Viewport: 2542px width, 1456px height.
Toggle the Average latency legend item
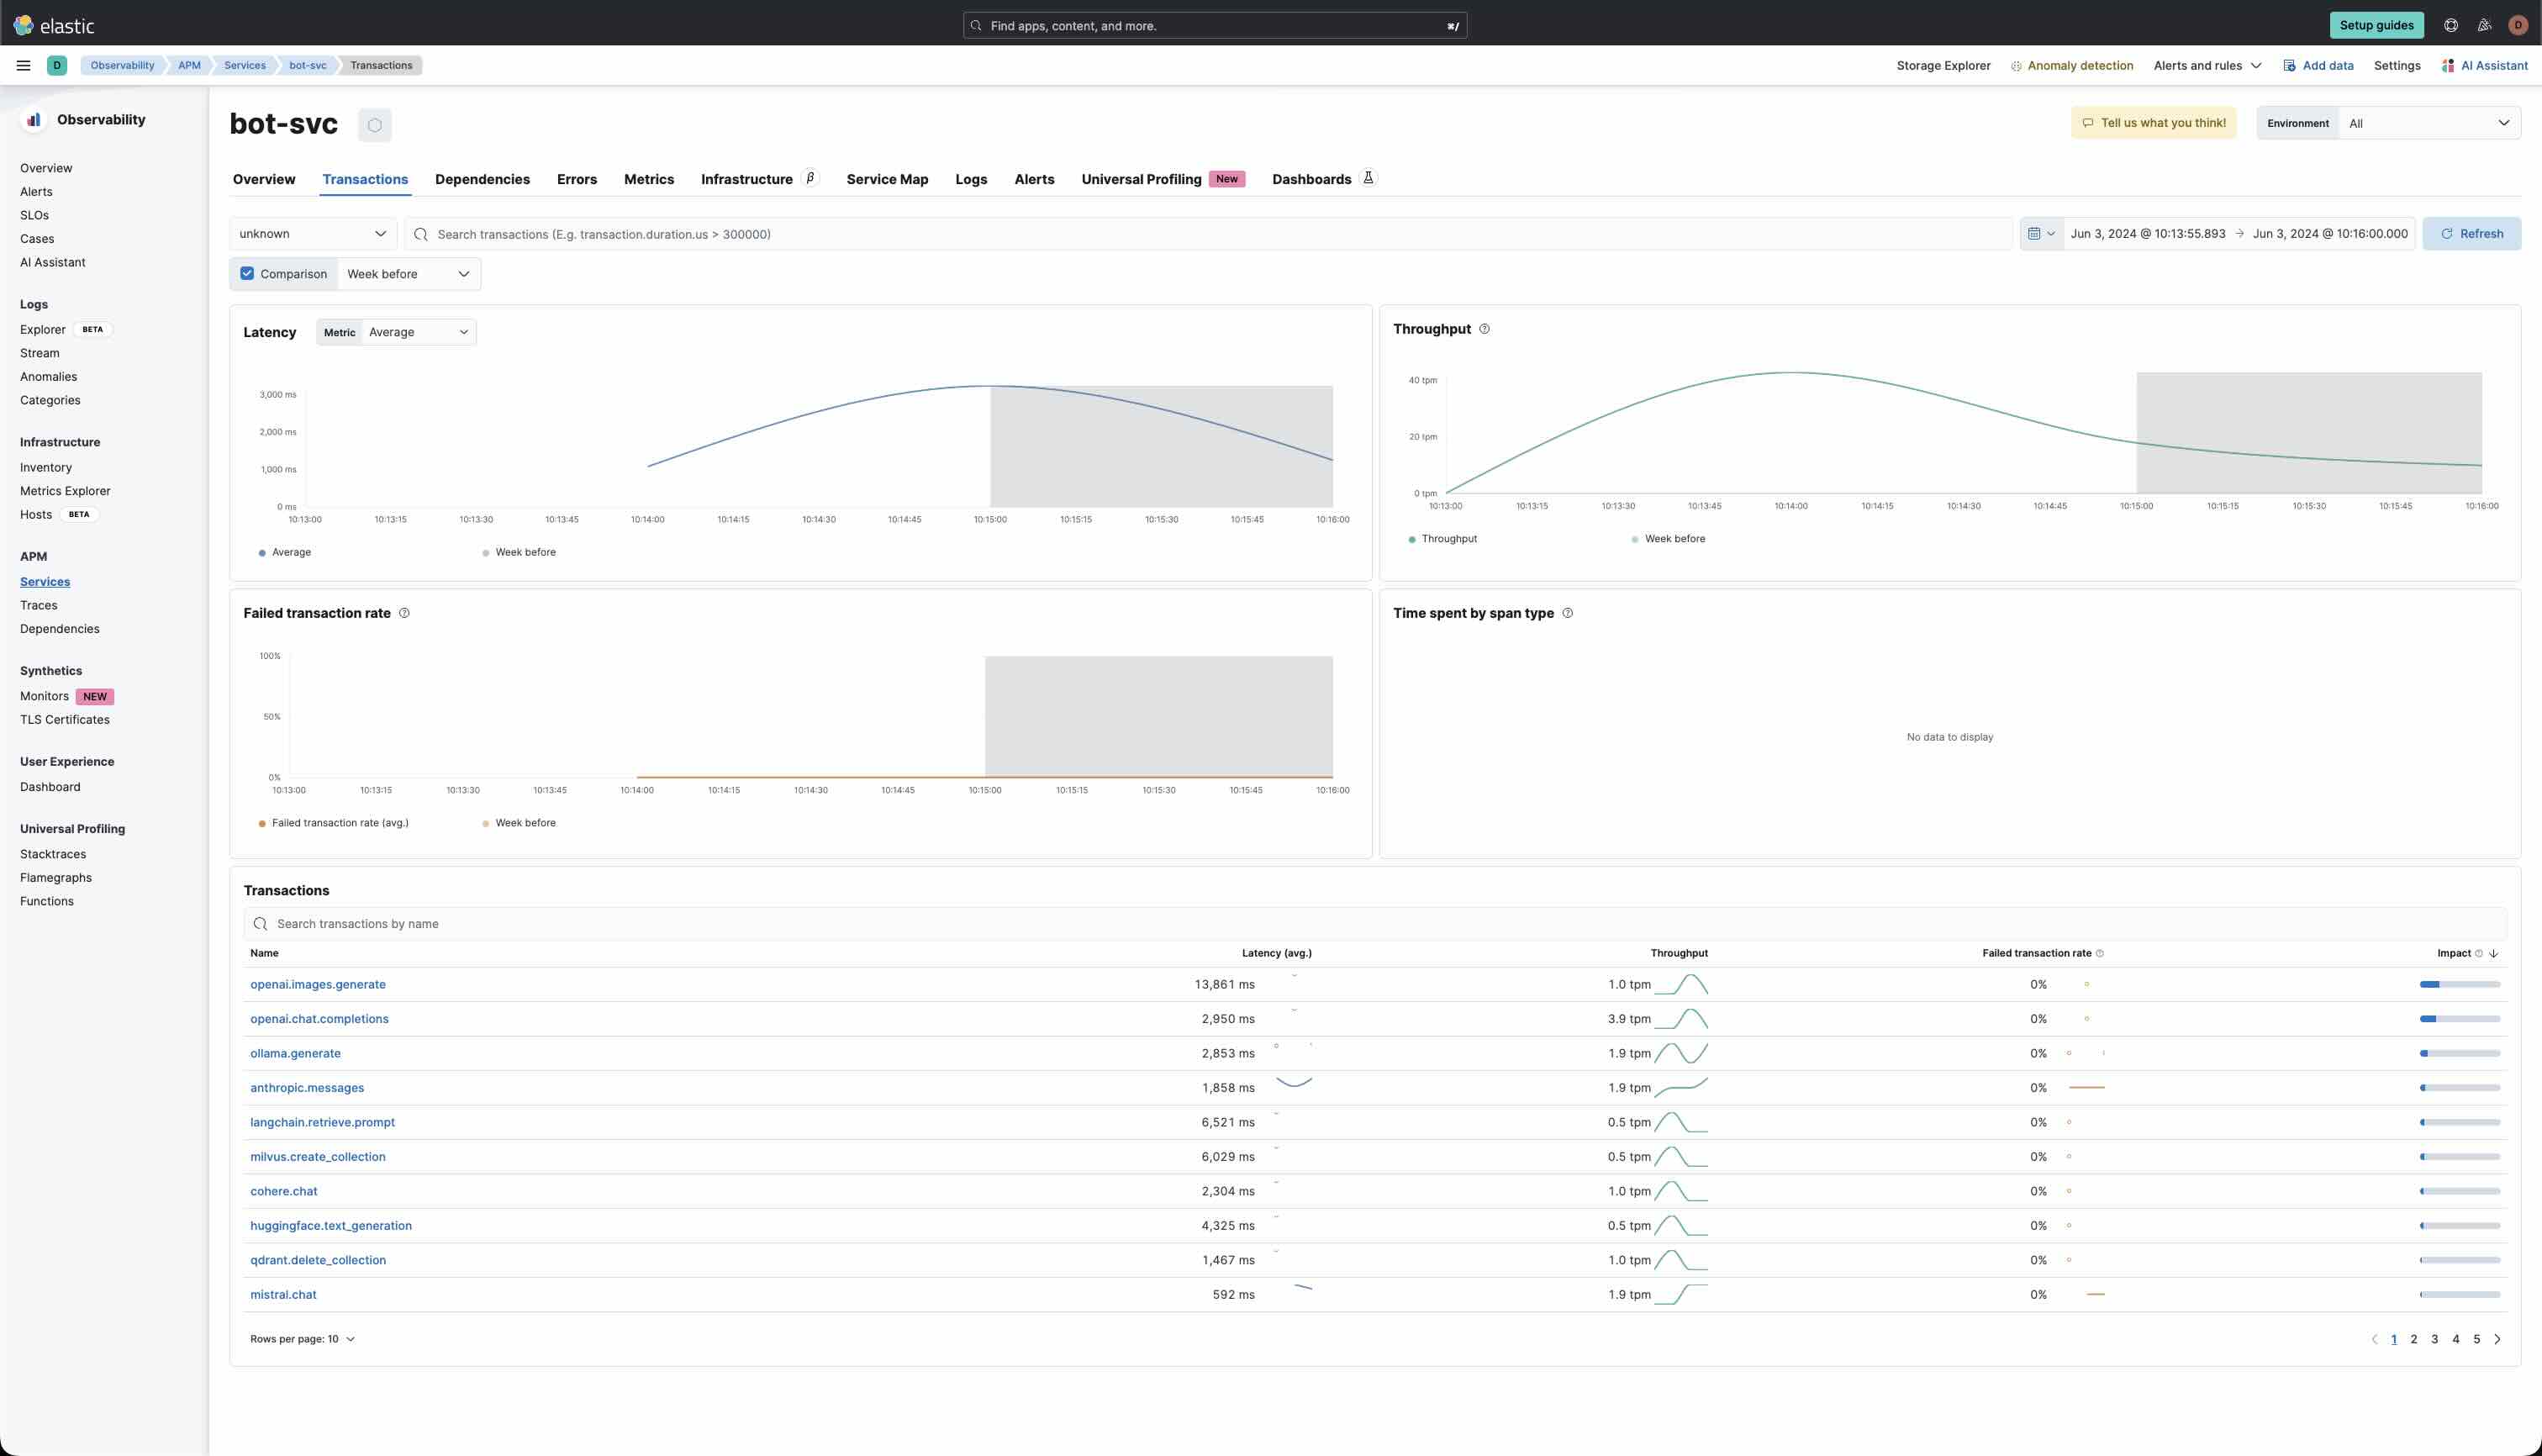[290, 552]
